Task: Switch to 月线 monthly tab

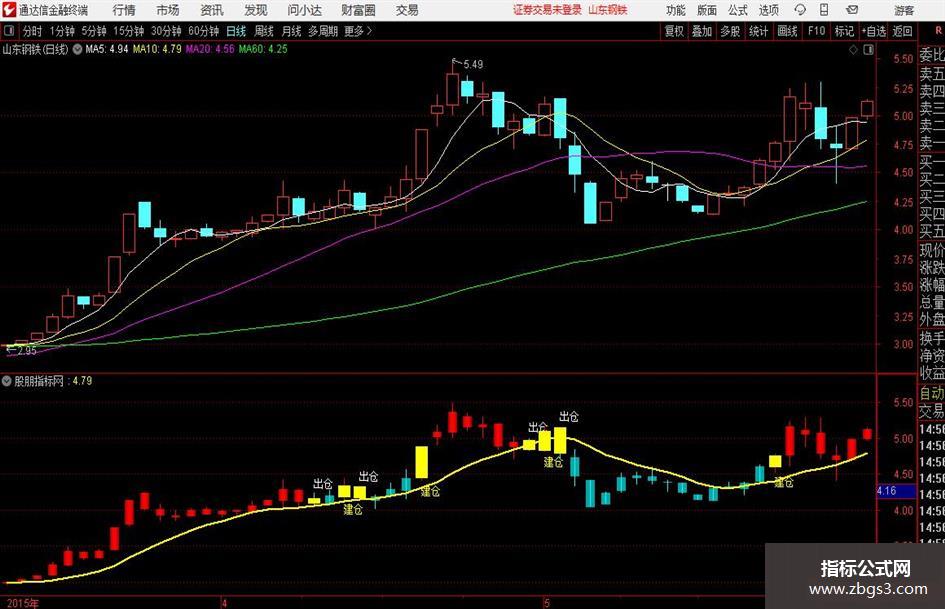Action: 292,31
